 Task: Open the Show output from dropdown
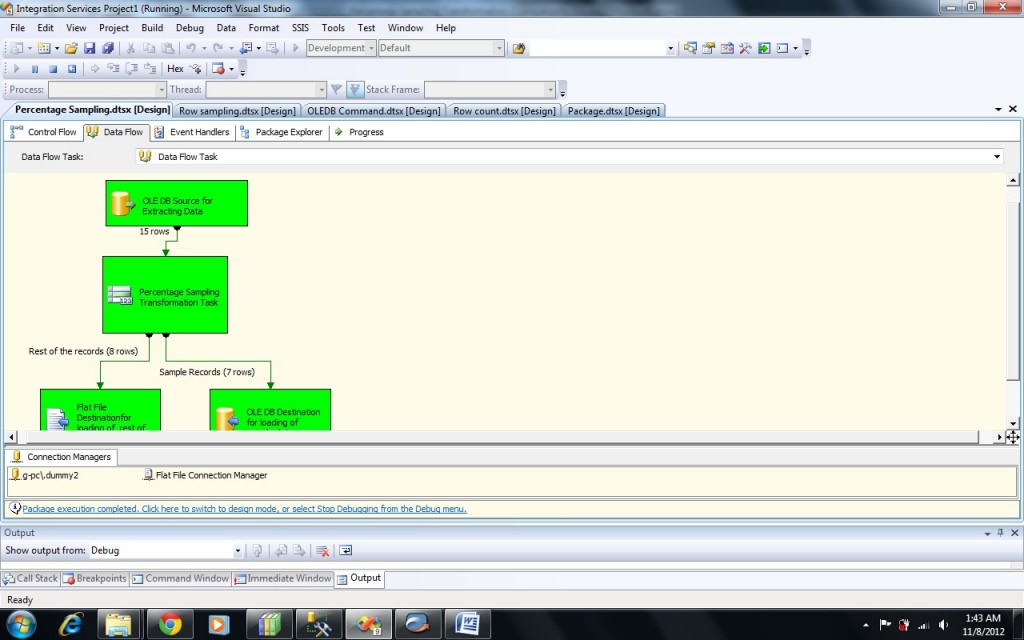[x=237, y=551]
